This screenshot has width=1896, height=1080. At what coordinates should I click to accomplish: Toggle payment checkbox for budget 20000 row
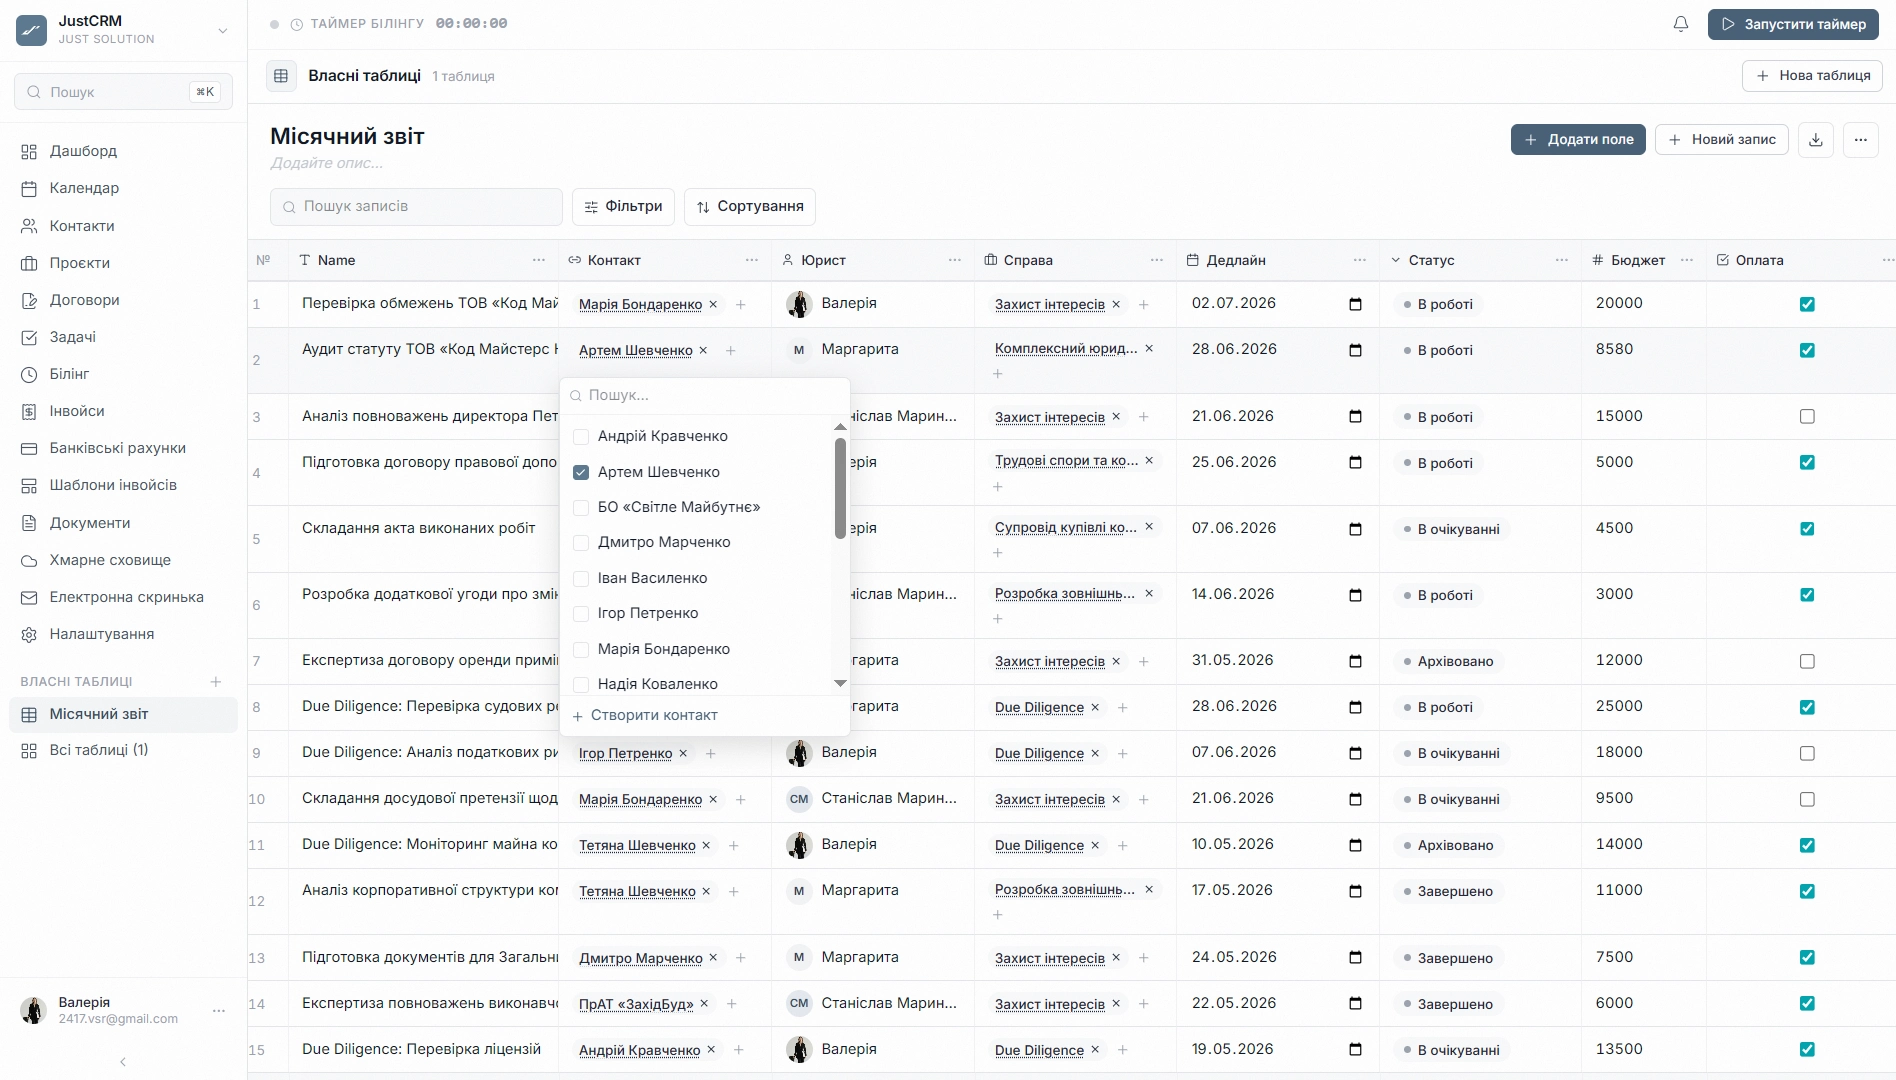[1807, 304]
